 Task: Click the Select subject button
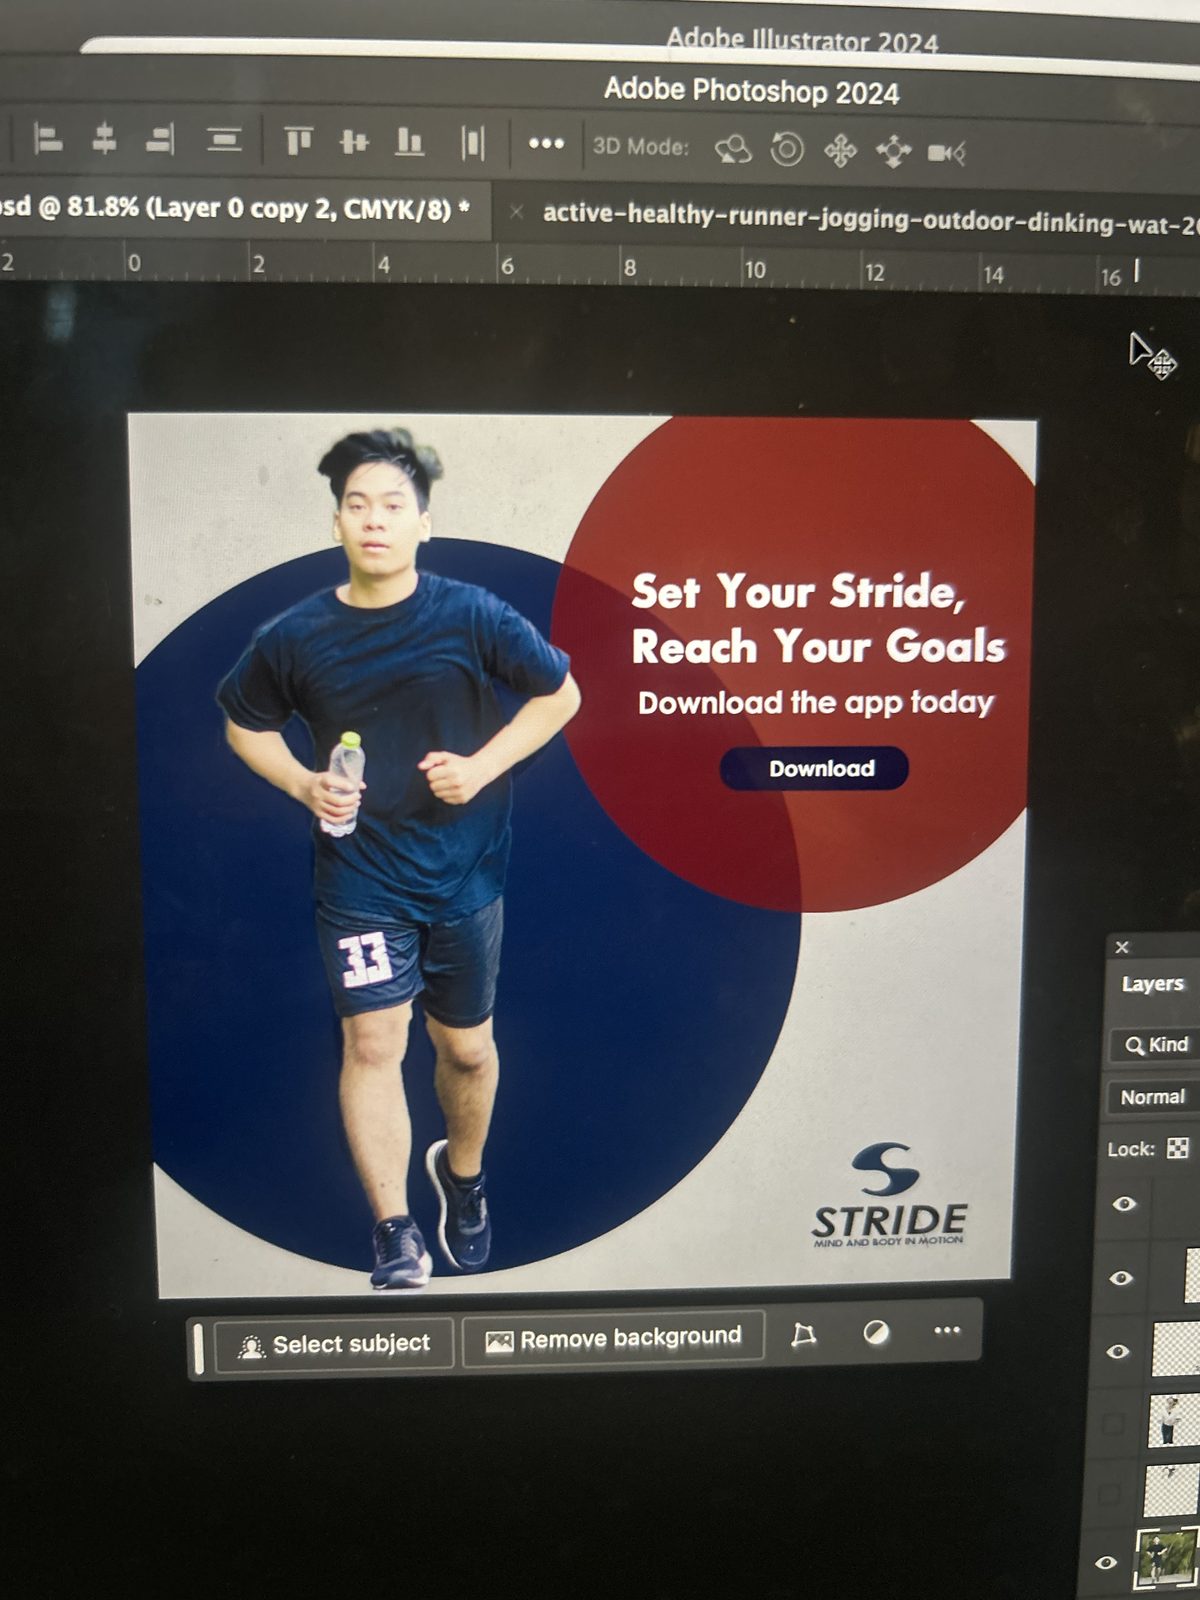click(x=334, y=1345)
